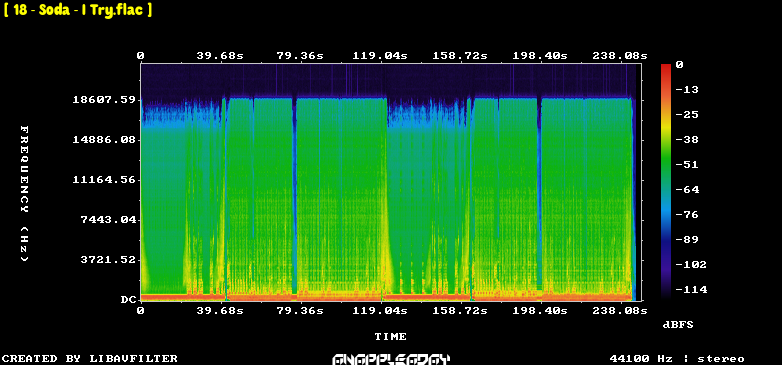Click the 11164.56 frequency axis label

[x=104, y=180]
